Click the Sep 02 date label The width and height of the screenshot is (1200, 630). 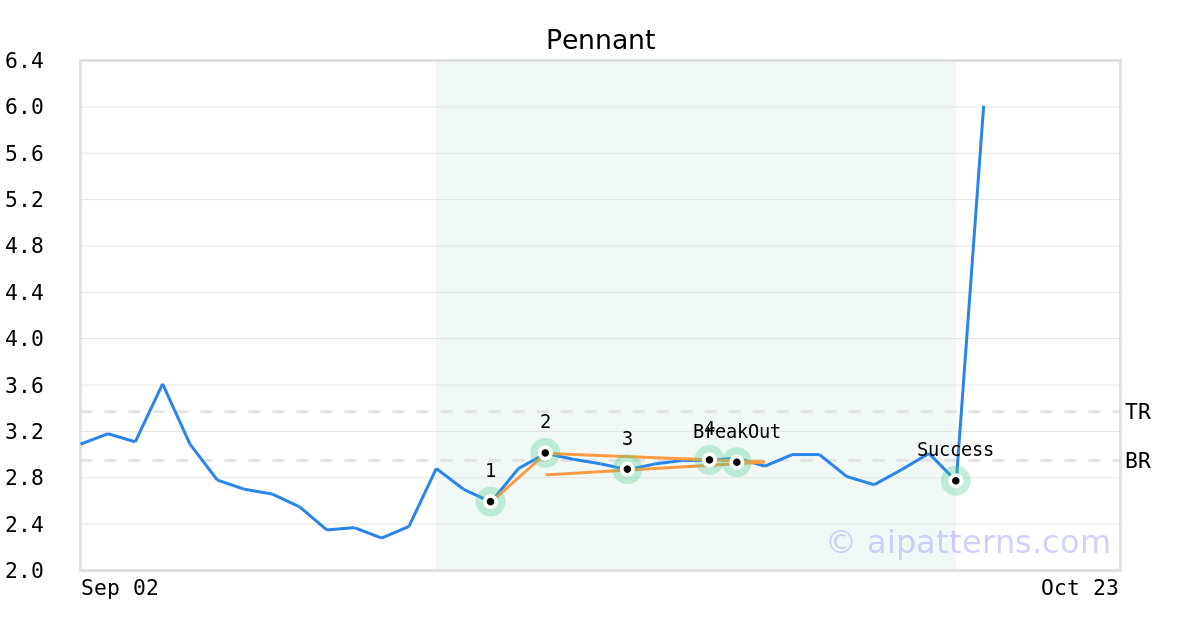pyautogui.click(x=120, y=588)
